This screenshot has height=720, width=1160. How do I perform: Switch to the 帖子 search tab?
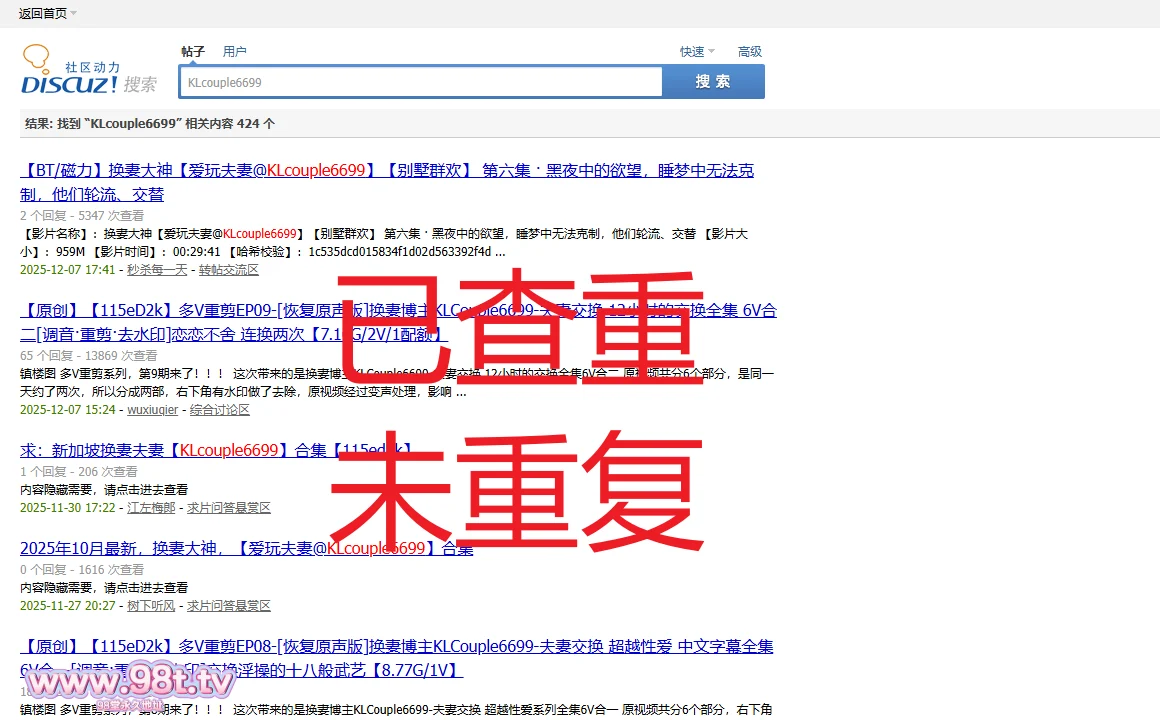[193, 51]
